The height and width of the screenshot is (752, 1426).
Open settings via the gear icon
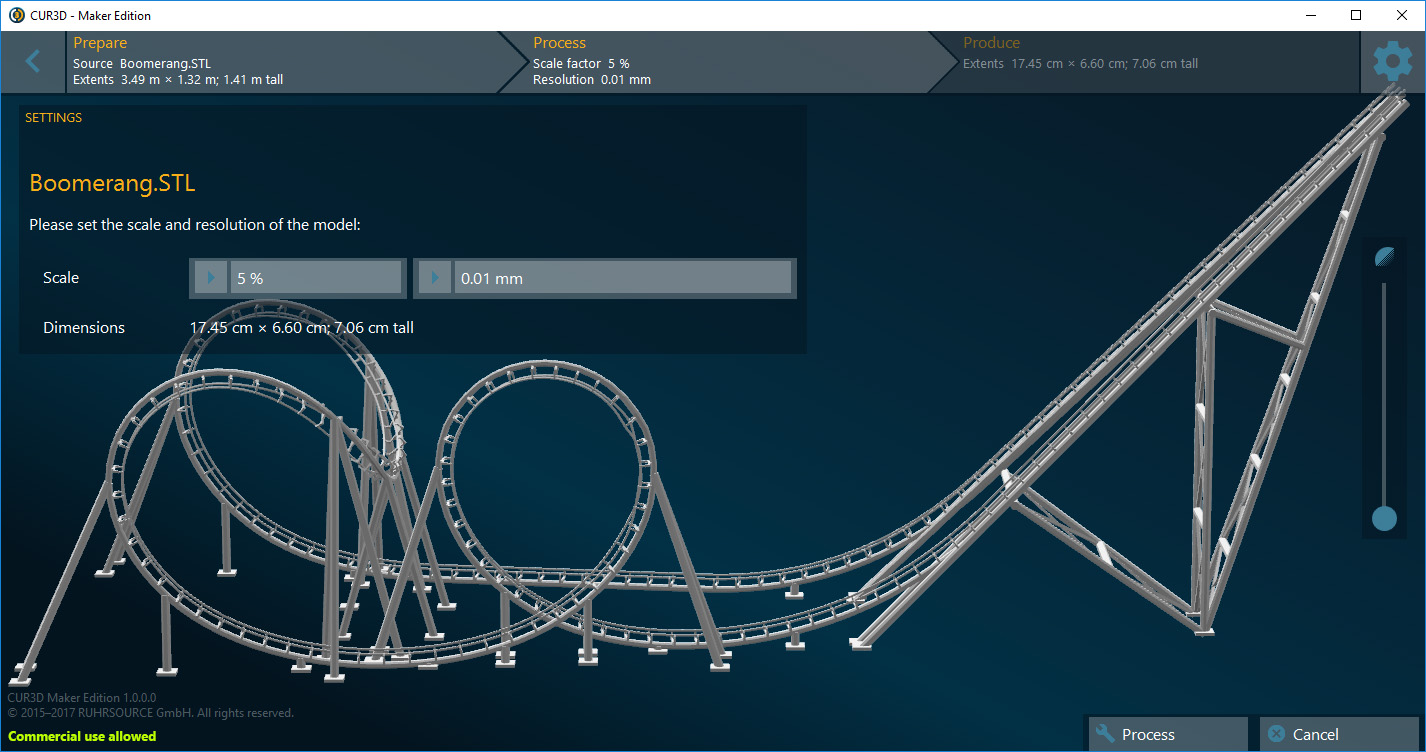pyautogui.click(x=1393, y=61)
